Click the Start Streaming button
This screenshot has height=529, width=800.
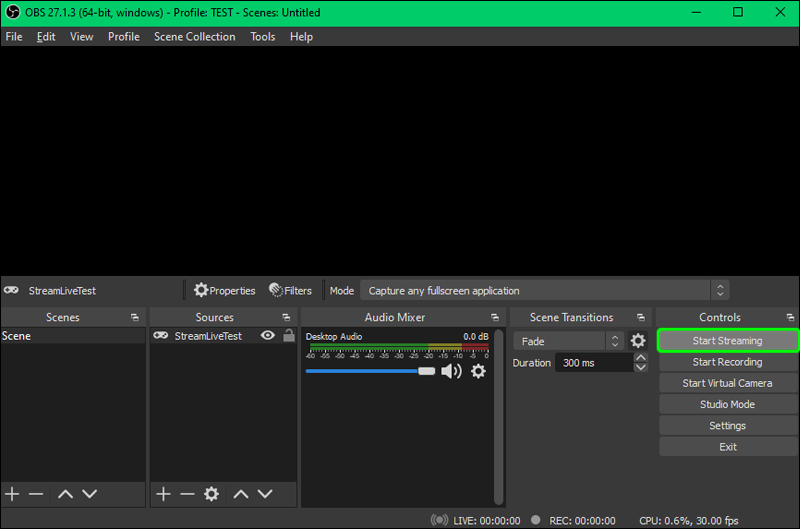click(727, 341)
